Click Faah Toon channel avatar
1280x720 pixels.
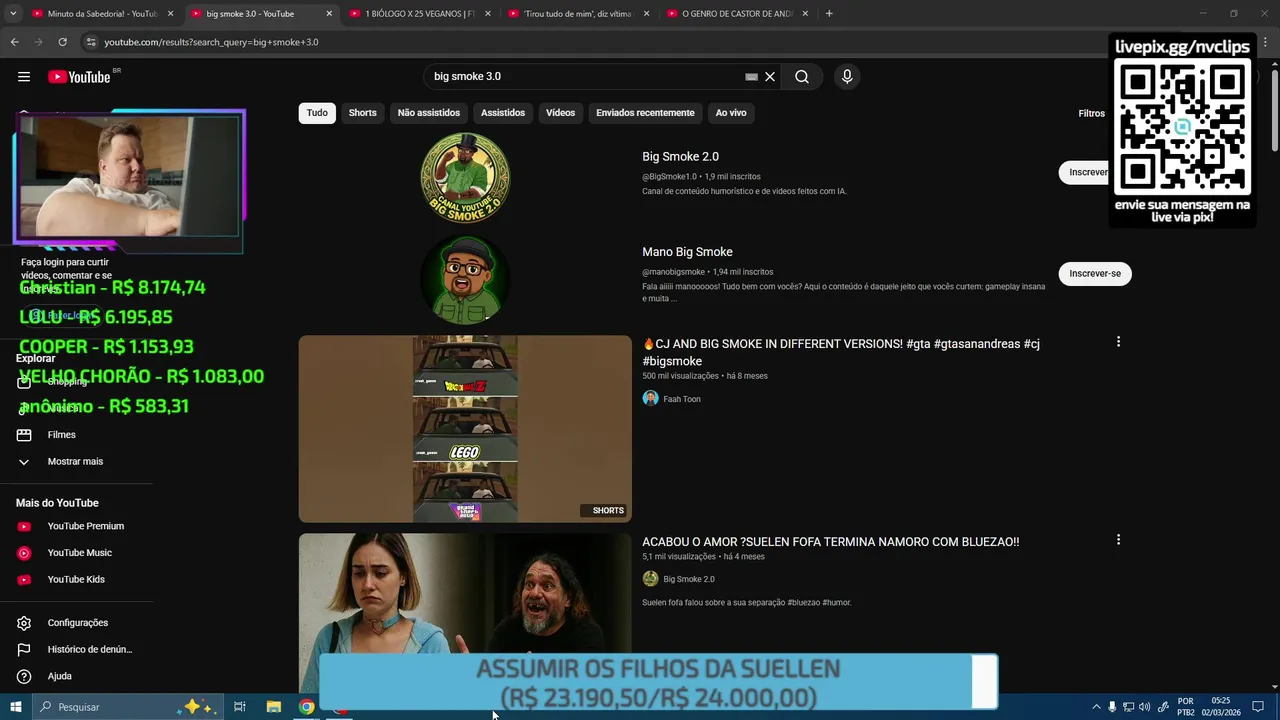click(650, 399)
